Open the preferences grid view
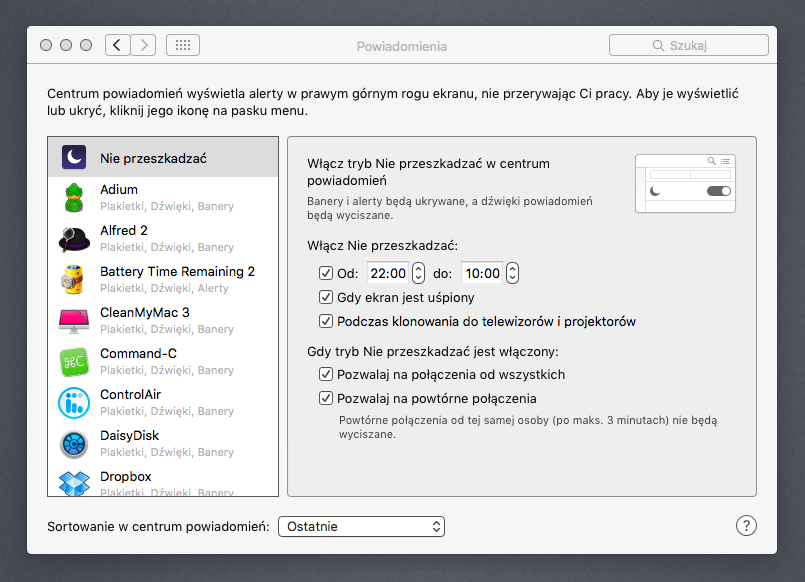The height and width of the screenshot is (582, 805). click(x=183, y=44)
